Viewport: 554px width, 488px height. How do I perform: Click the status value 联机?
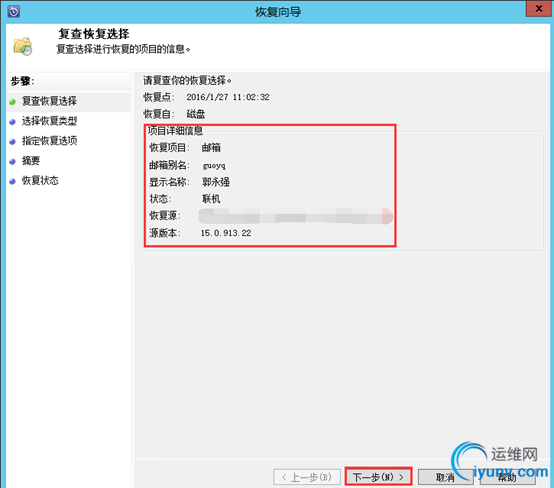(211, 199)
